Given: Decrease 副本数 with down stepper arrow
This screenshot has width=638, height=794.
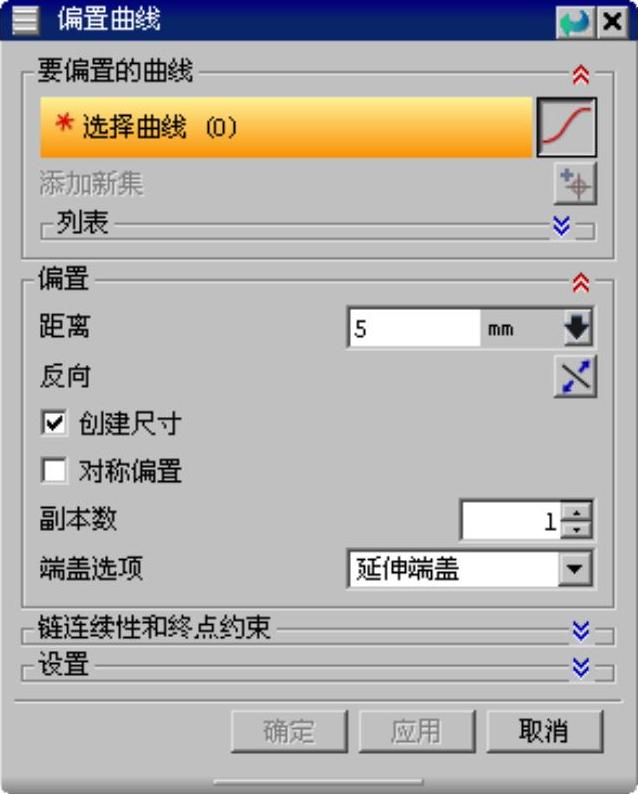Looking at the screenshot, I should pyautogui.click(x=577, y=530).
